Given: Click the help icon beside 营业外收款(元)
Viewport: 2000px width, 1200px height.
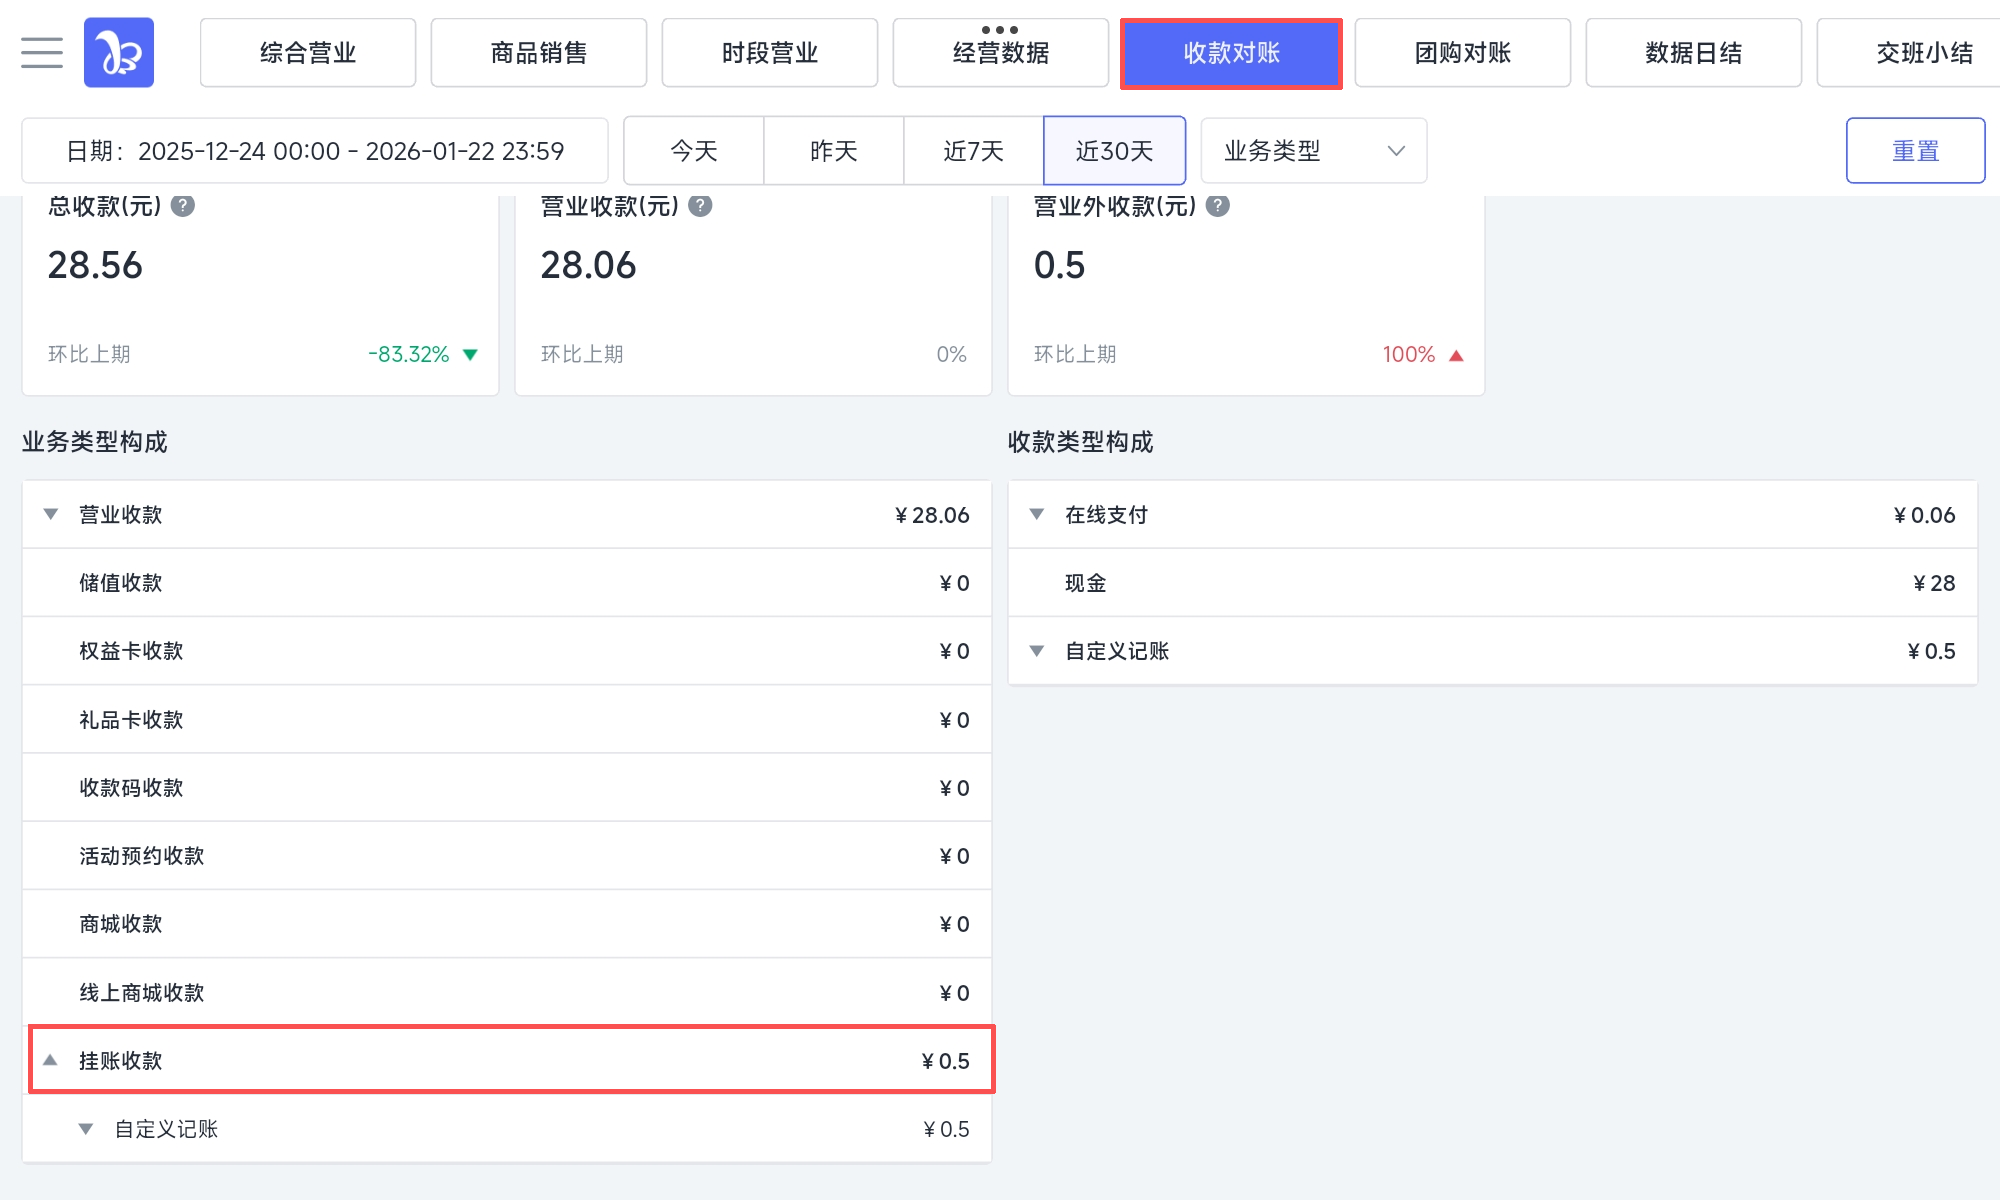Looking at the screenshot, I should [1217, 206].
